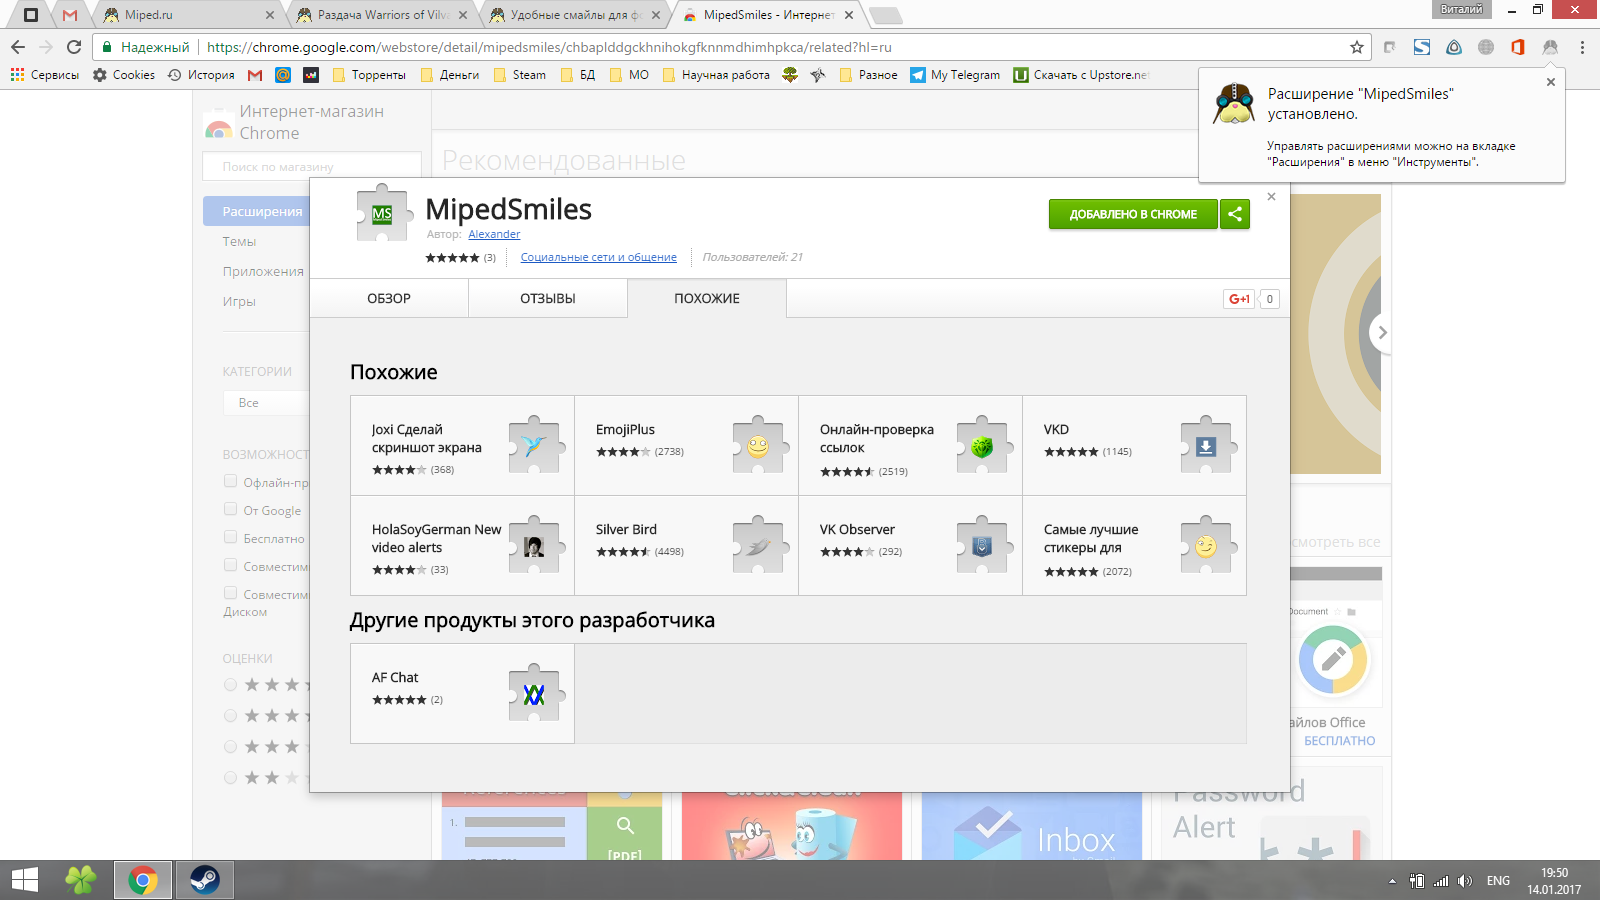Switch to the Раздача Warriors browser tab
The image size is (1600, 900).
382,15
